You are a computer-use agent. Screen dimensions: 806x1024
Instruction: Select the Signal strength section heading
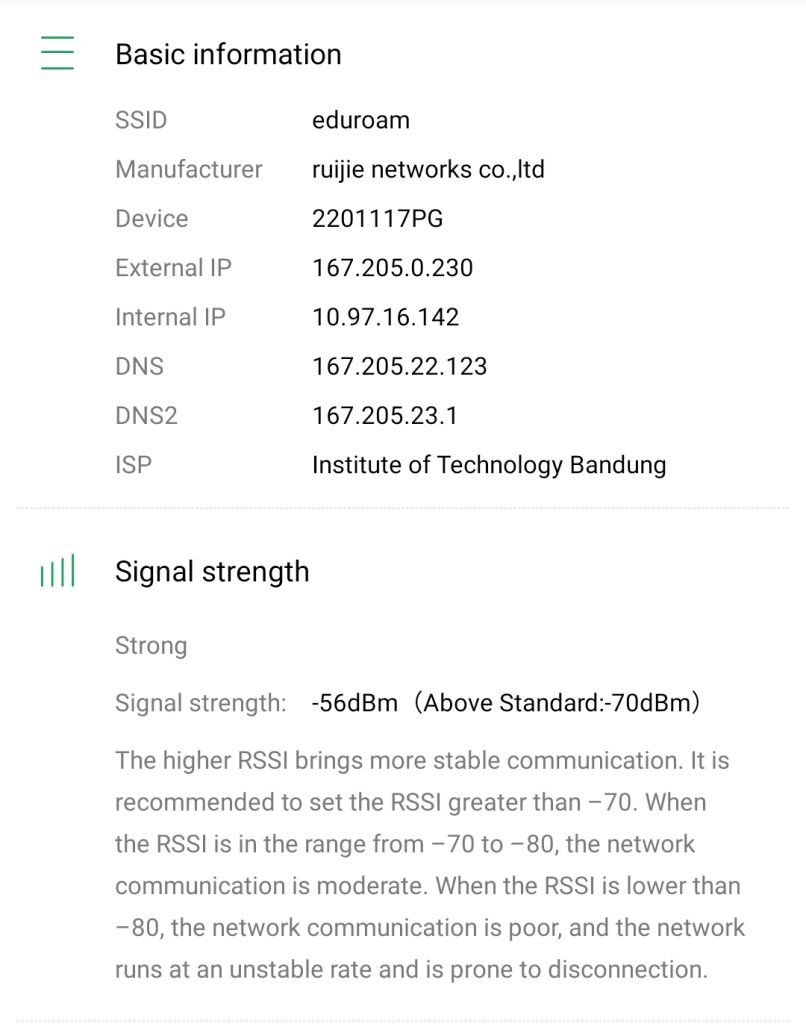(212, 572)
